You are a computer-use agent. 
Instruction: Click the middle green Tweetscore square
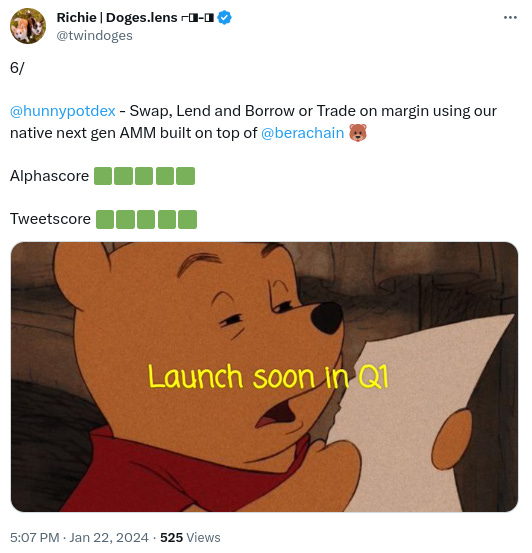pos(146,219)
